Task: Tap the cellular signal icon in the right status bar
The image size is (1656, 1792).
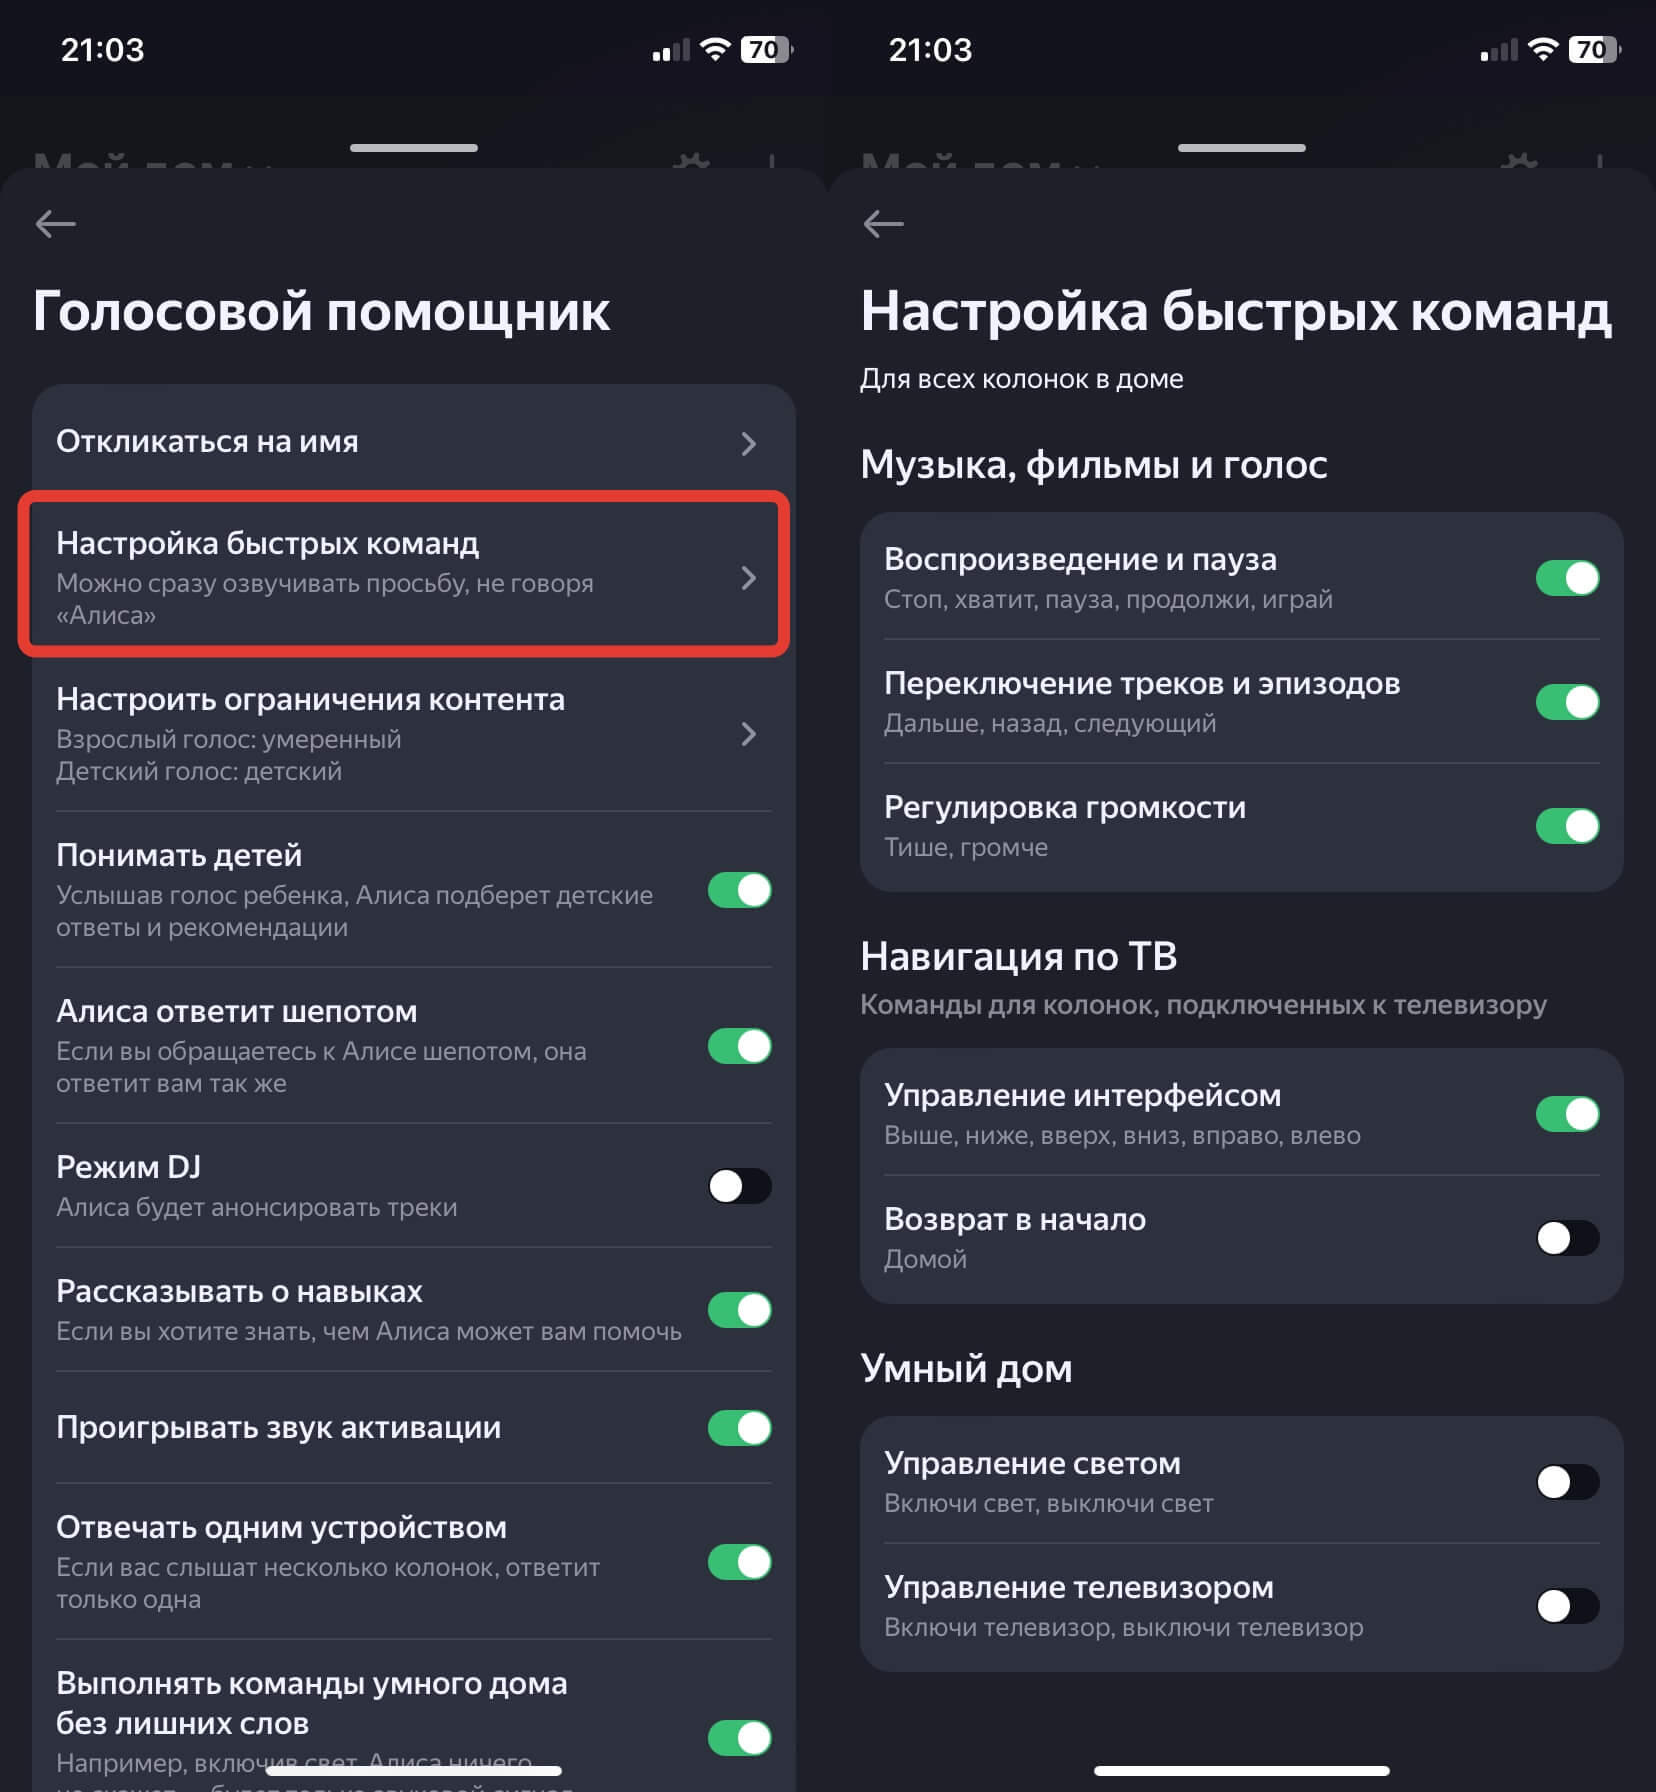Action: (x=1498, y=50)
